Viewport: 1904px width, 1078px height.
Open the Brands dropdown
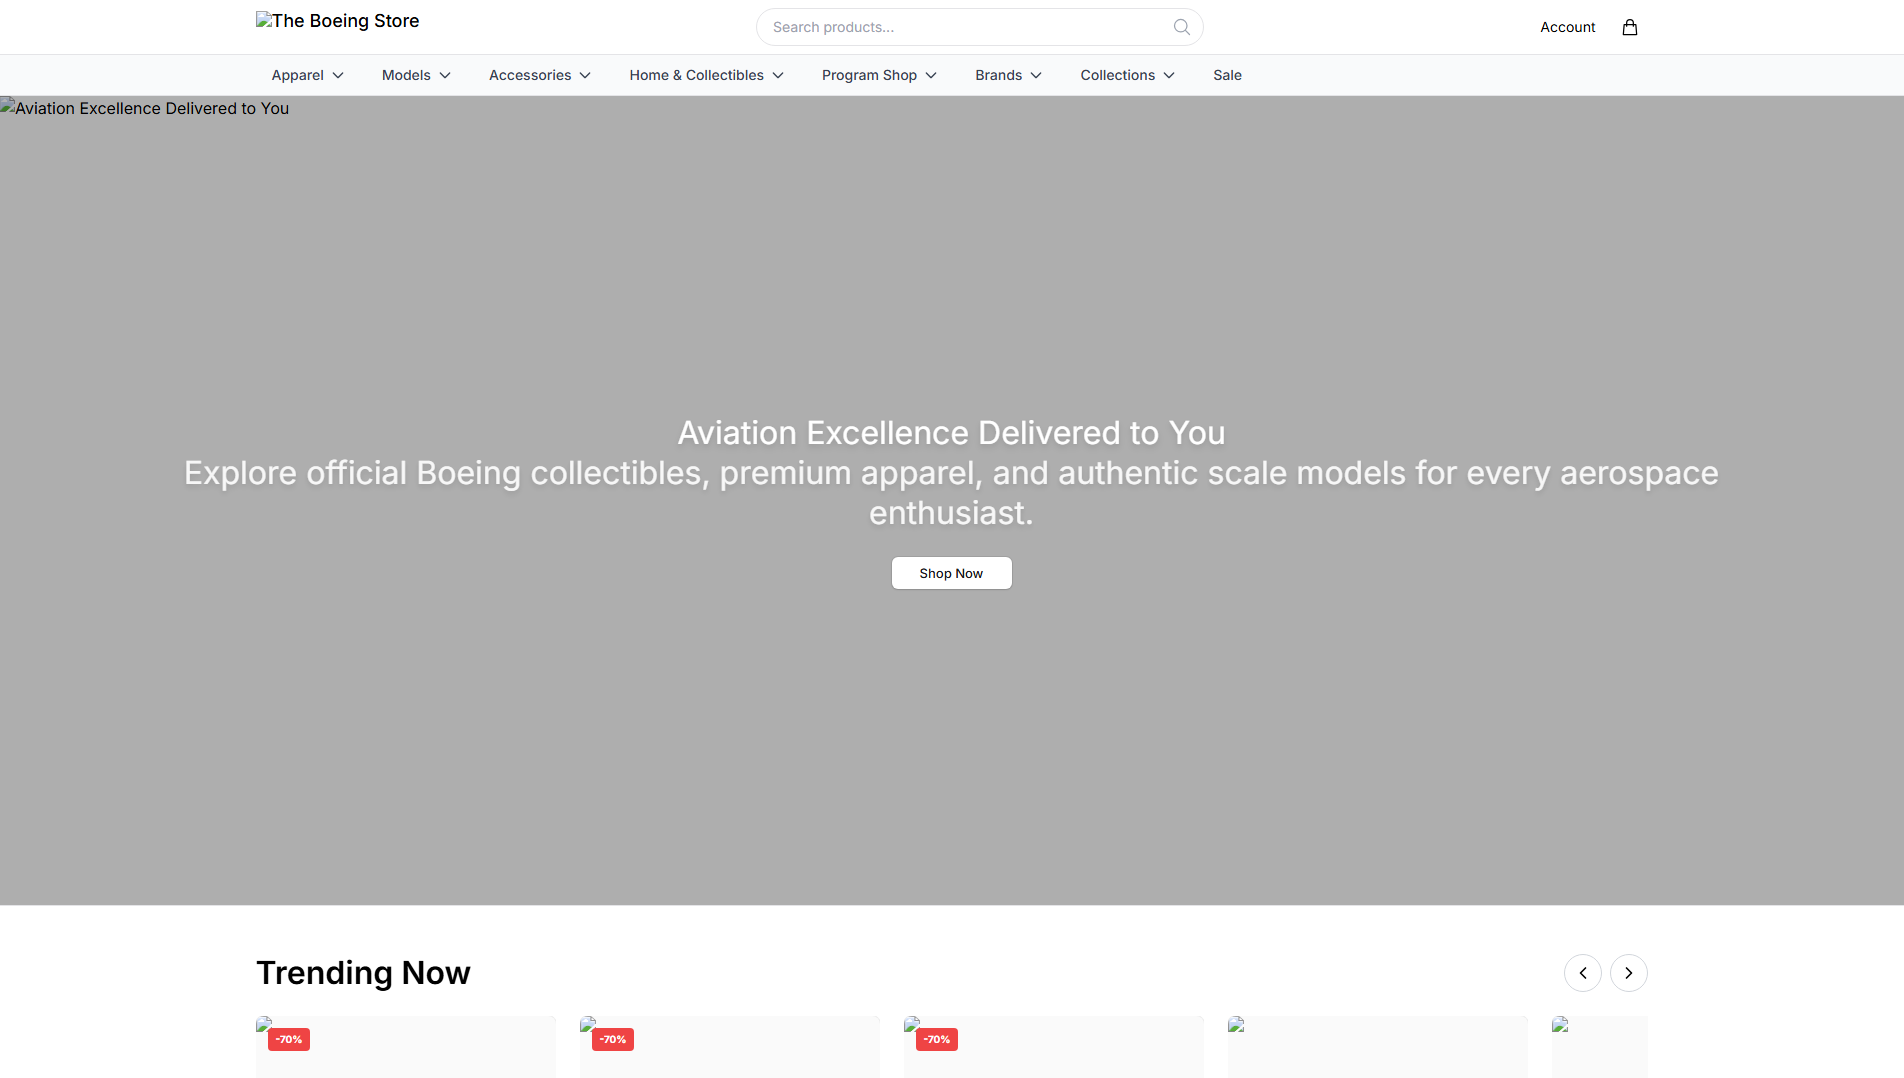pyautogui.click(x=1008, y=75)
